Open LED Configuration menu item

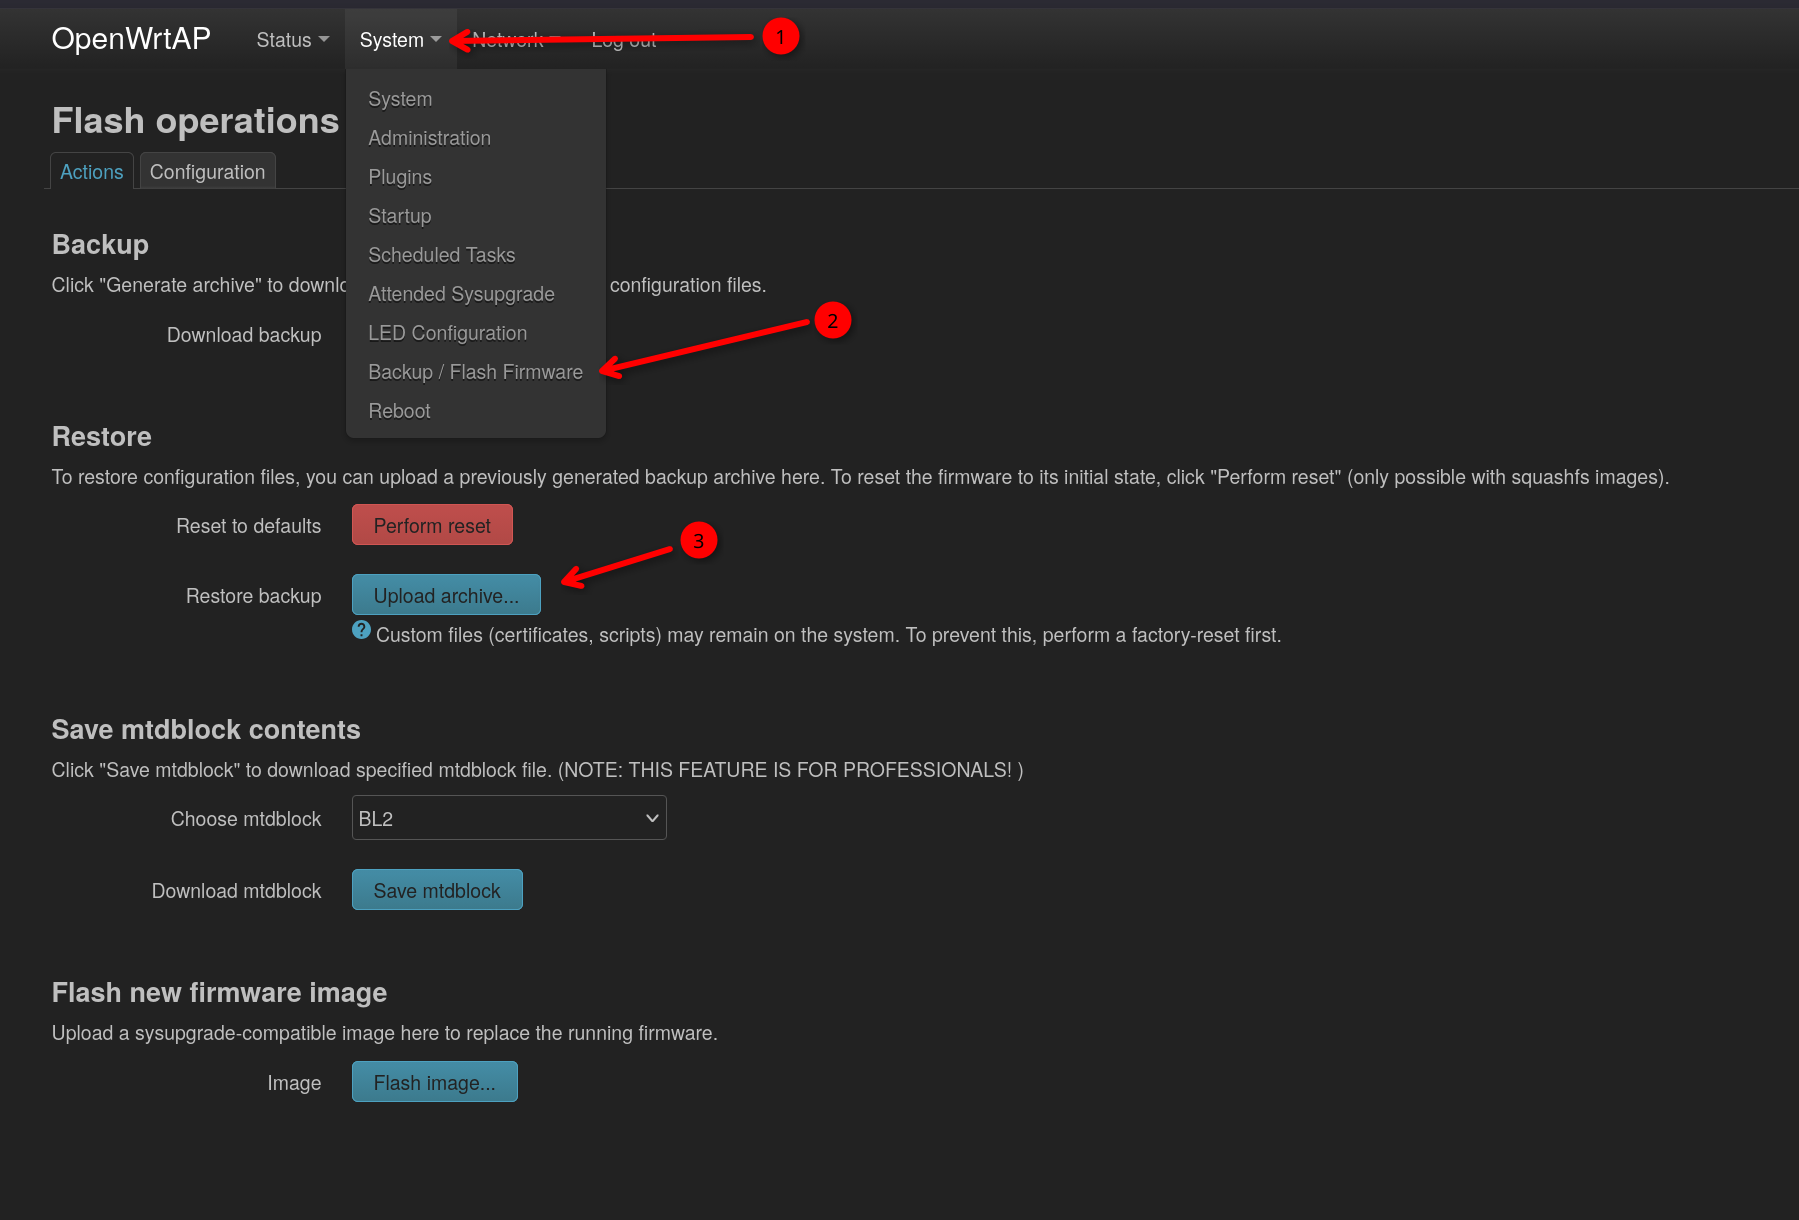[447, 333]
